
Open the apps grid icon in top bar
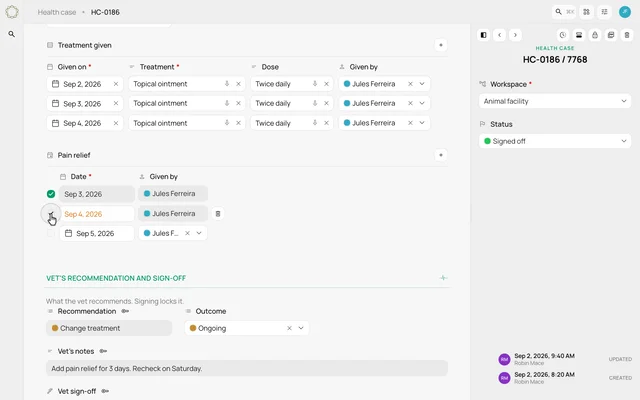point(587,12)
